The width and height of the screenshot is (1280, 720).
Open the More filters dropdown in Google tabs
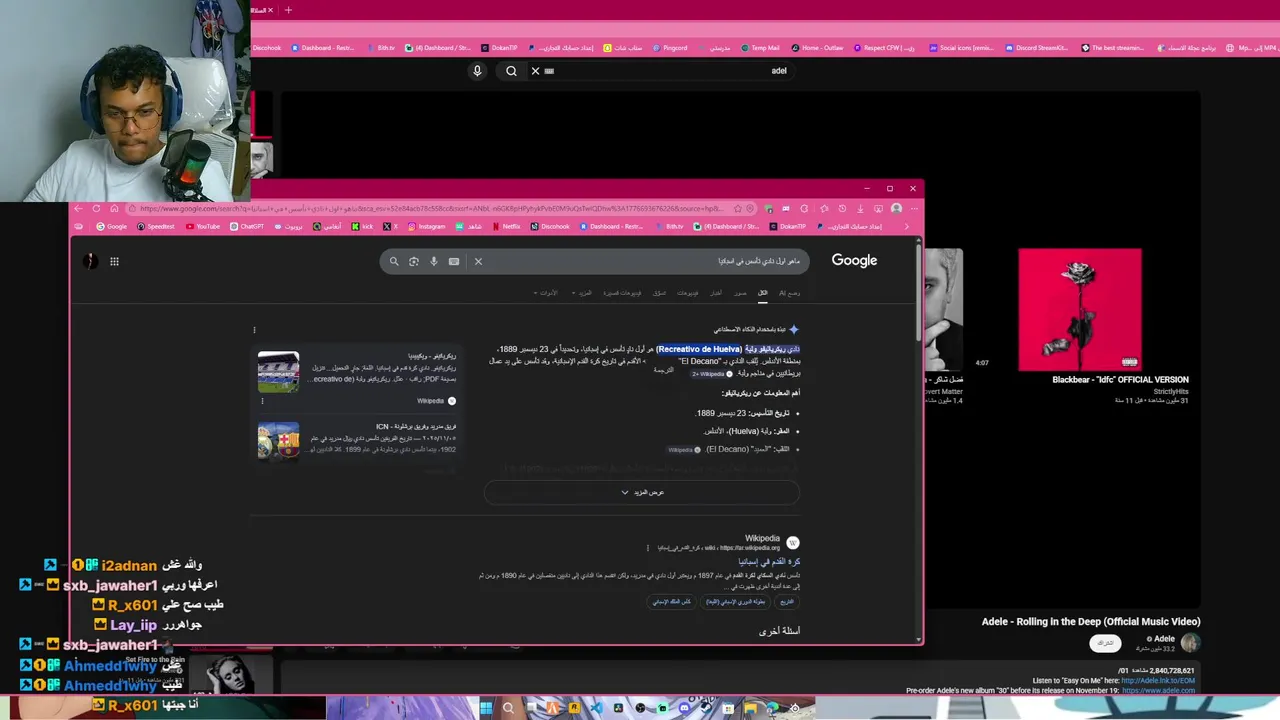(582, 293)
